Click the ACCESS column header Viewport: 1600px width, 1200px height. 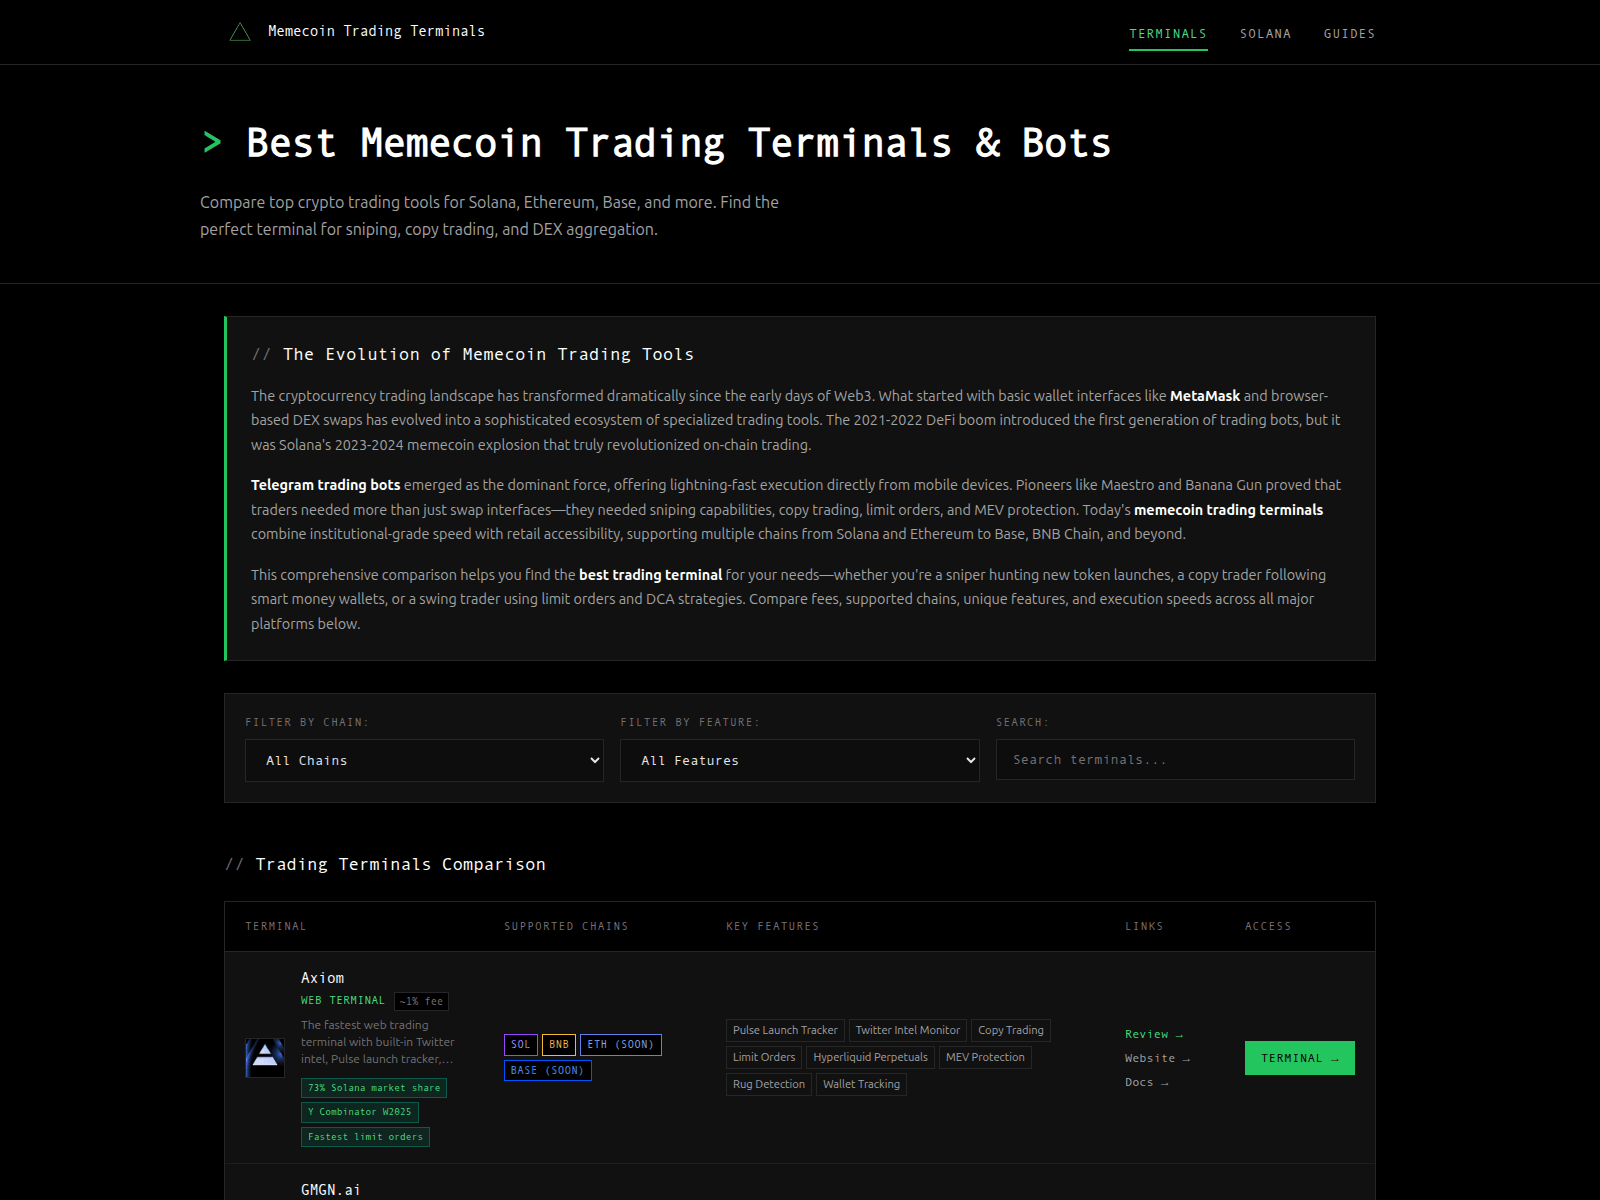click(1268, 926)
